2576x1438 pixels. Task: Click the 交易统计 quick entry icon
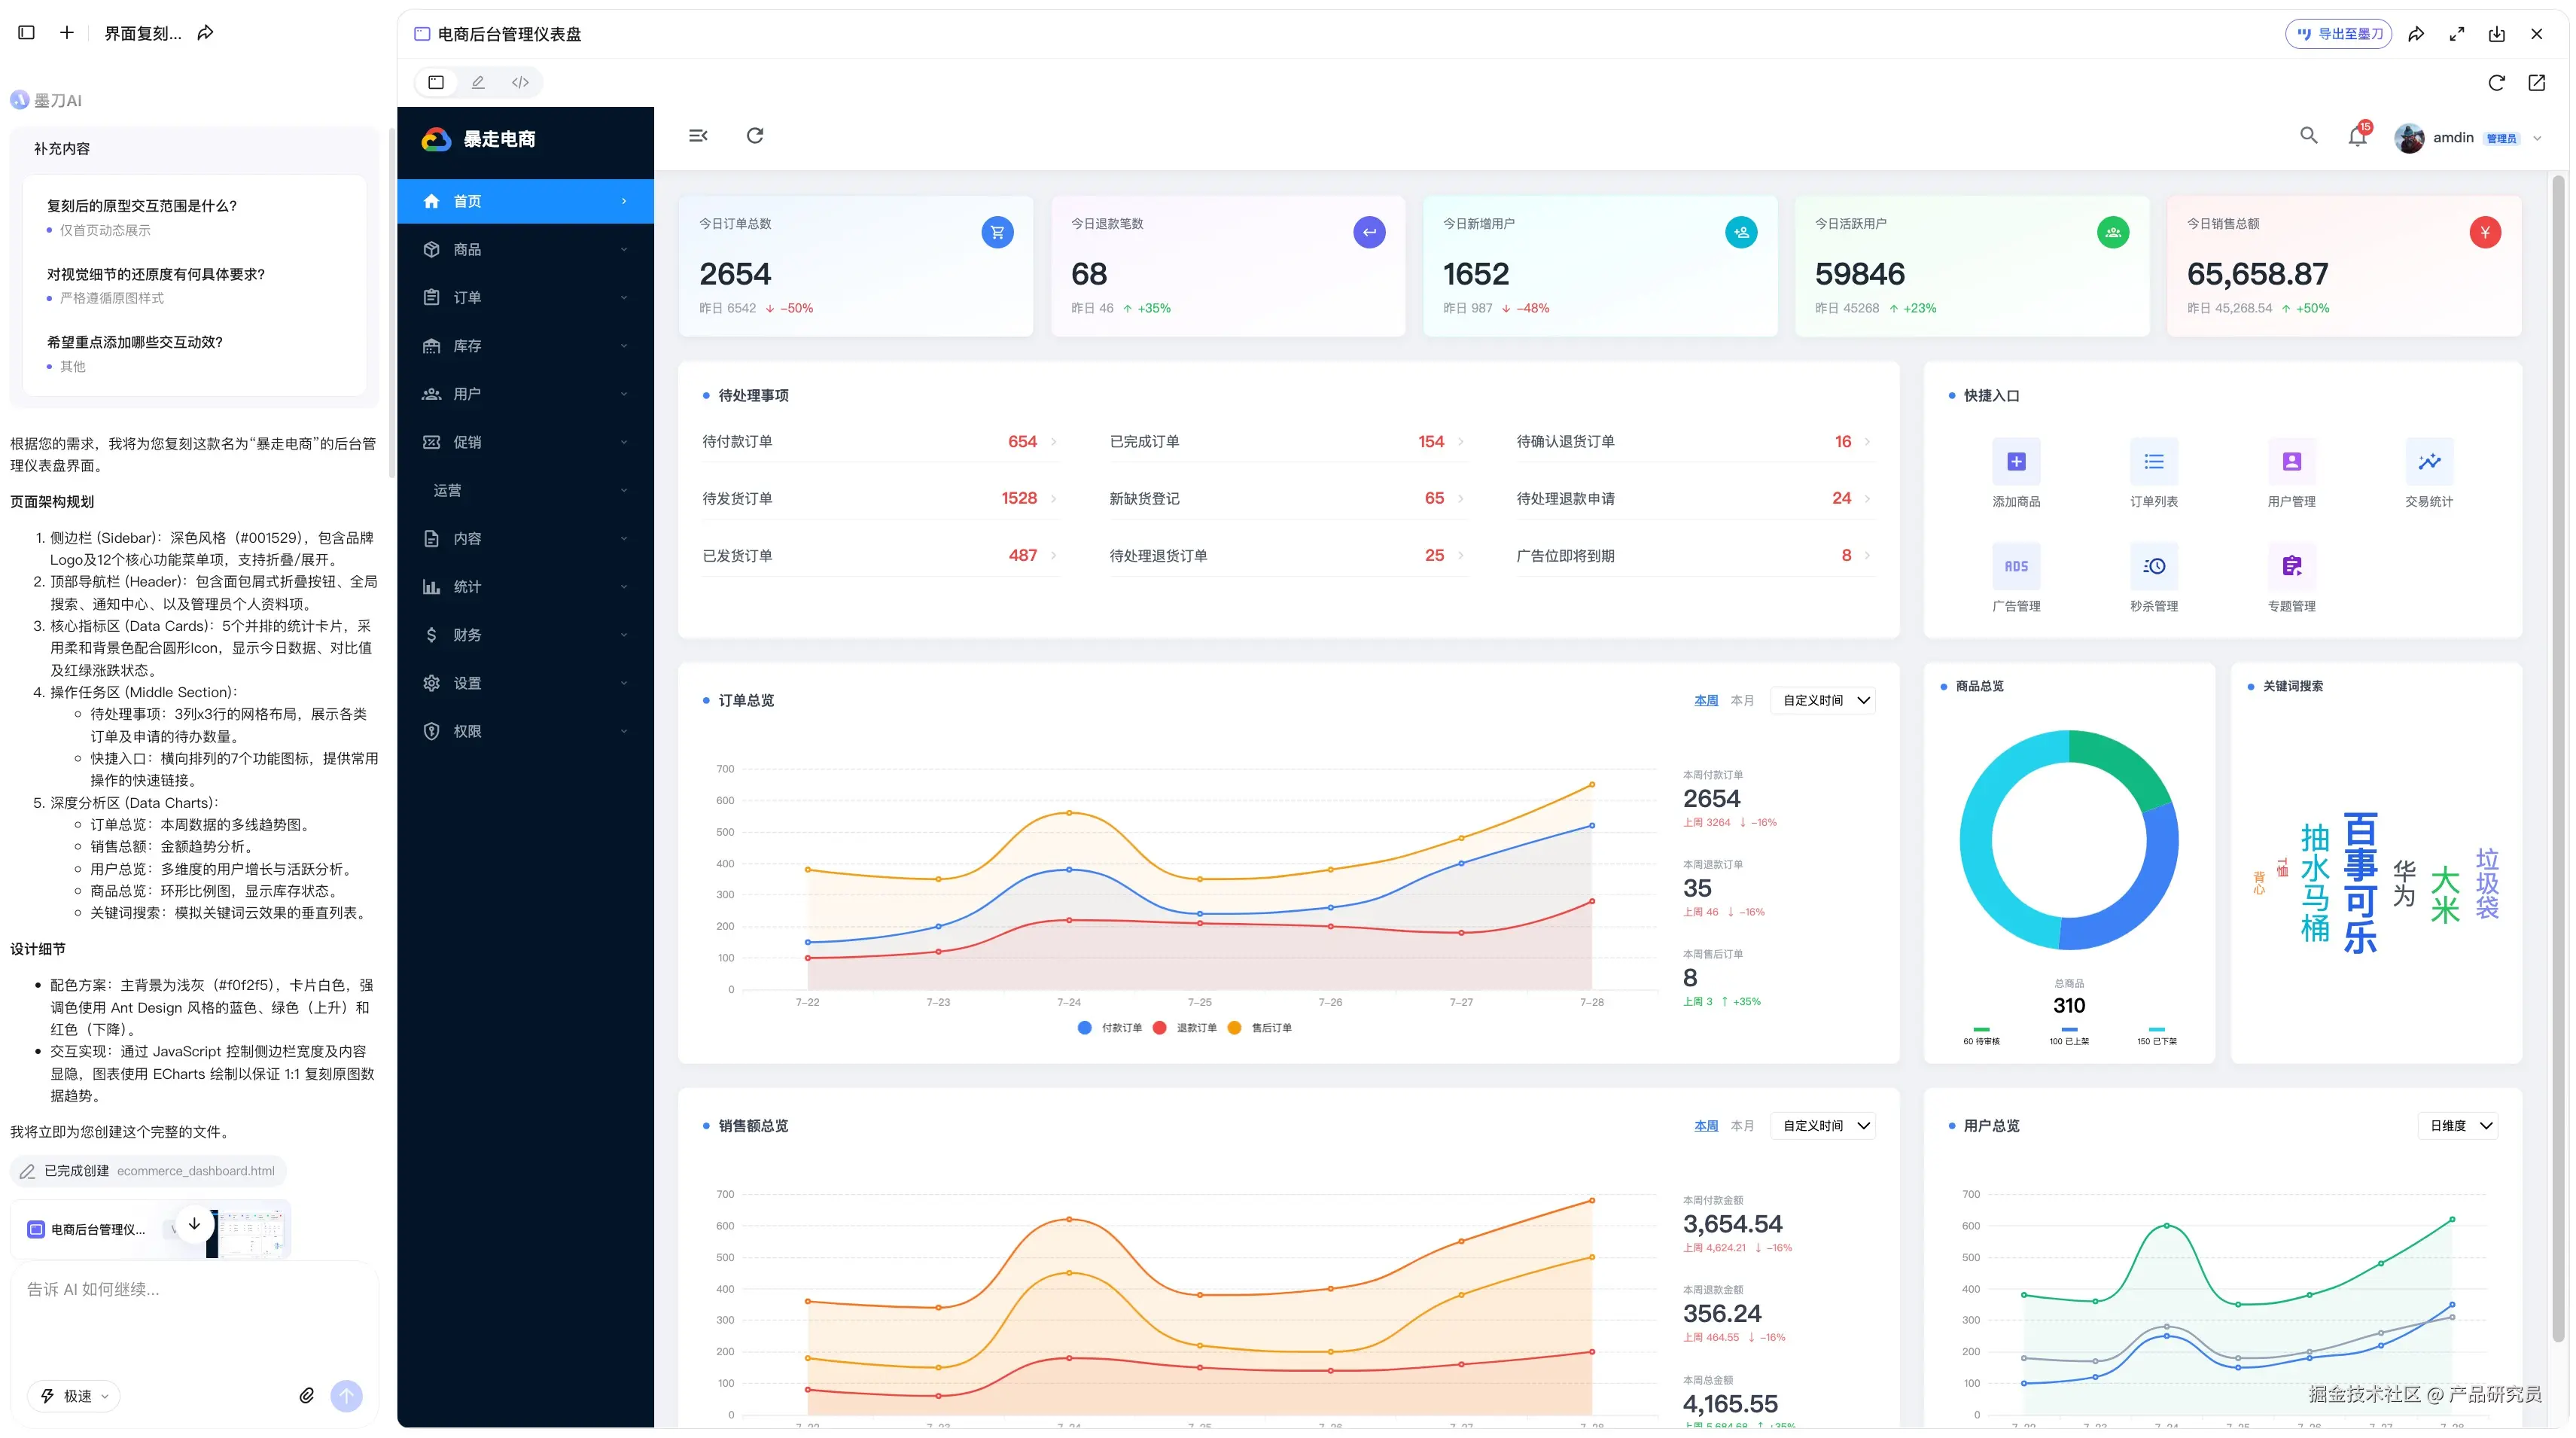(x=2428, y=462)
